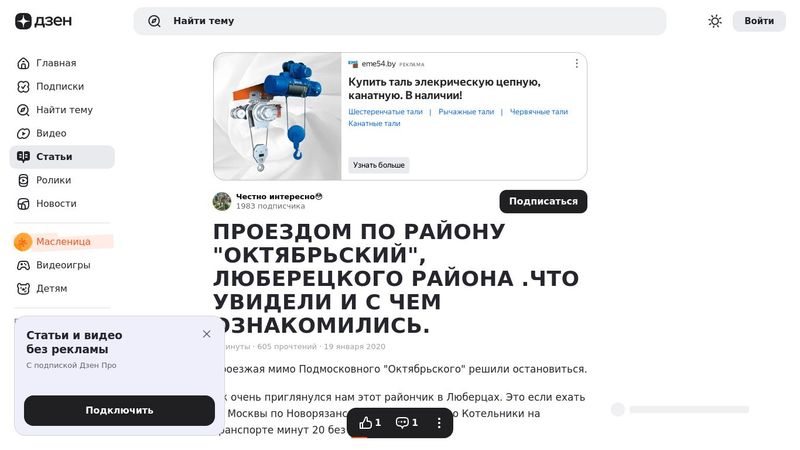This screenshot has height=450, width=800.
Task: Open Ролики section icon
Action: pyautogui.click(x=23, y=181)
